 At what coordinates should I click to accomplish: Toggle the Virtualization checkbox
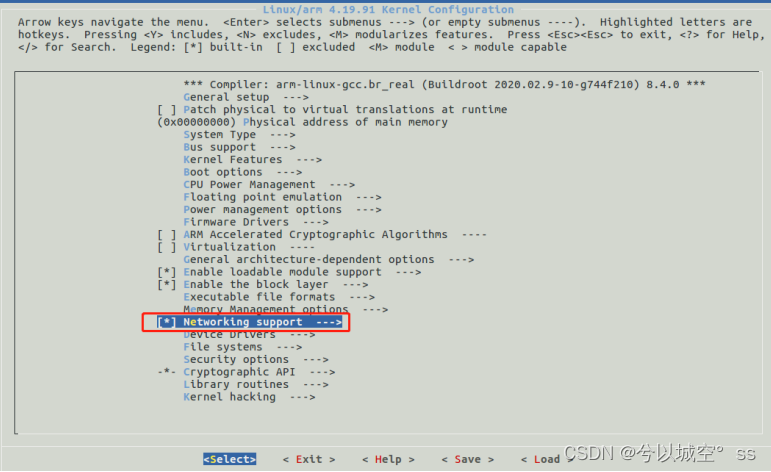(167, 247)
